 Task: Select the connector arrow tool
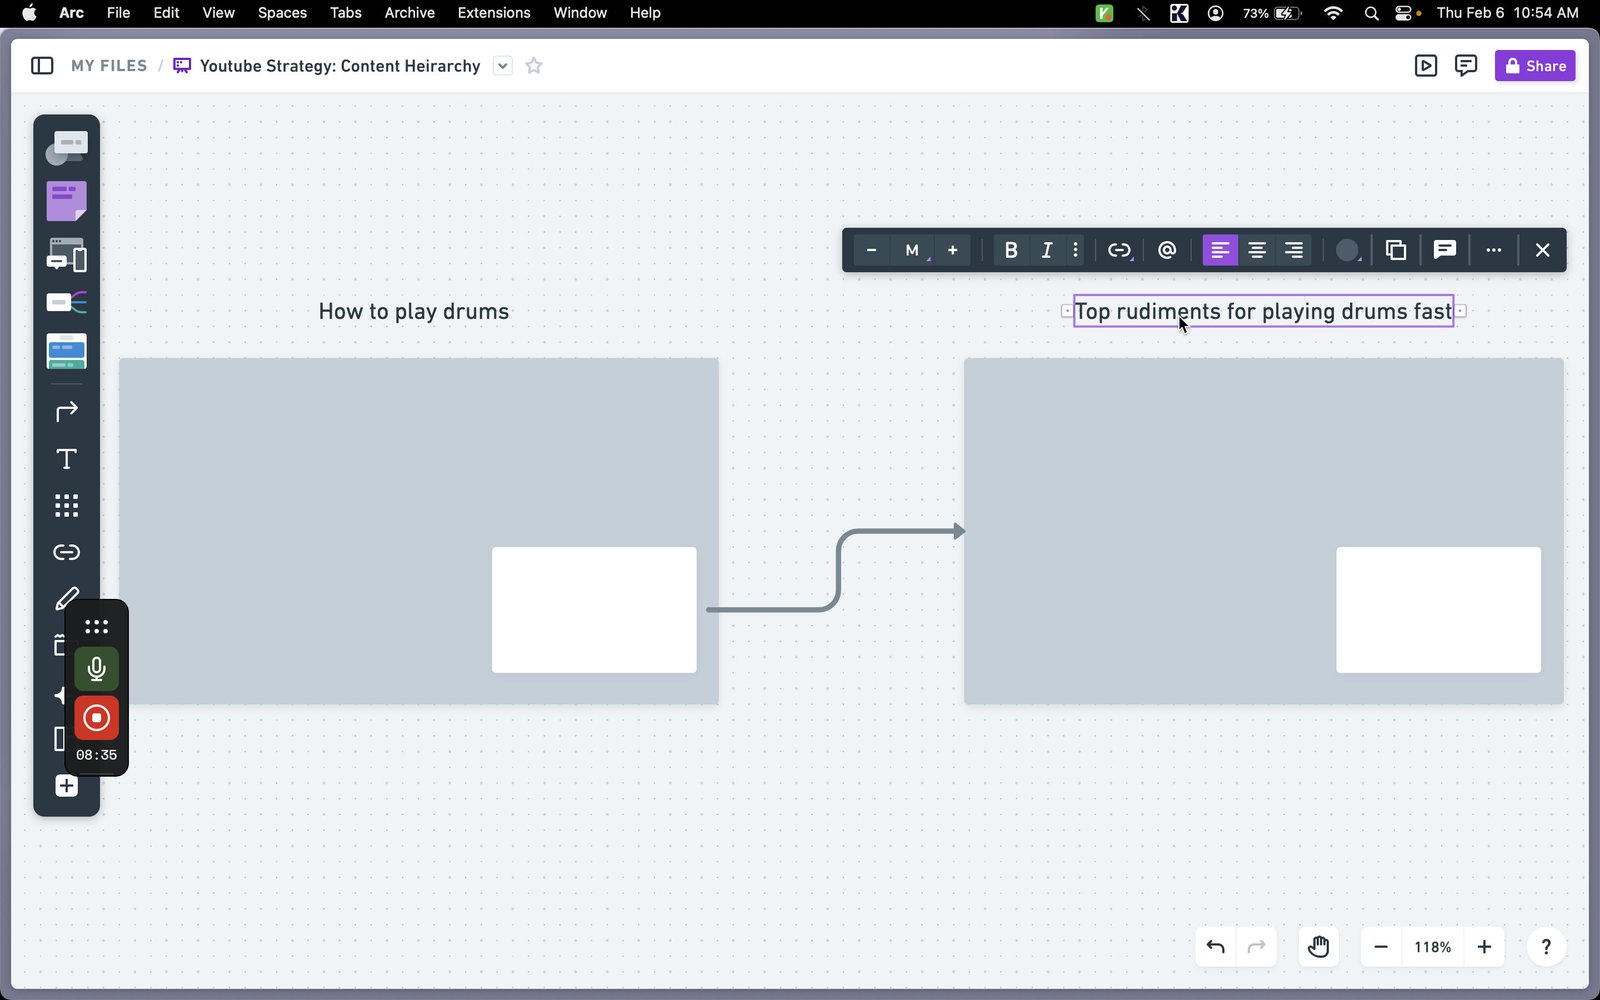pyautogui.click(x=66, y=411)
